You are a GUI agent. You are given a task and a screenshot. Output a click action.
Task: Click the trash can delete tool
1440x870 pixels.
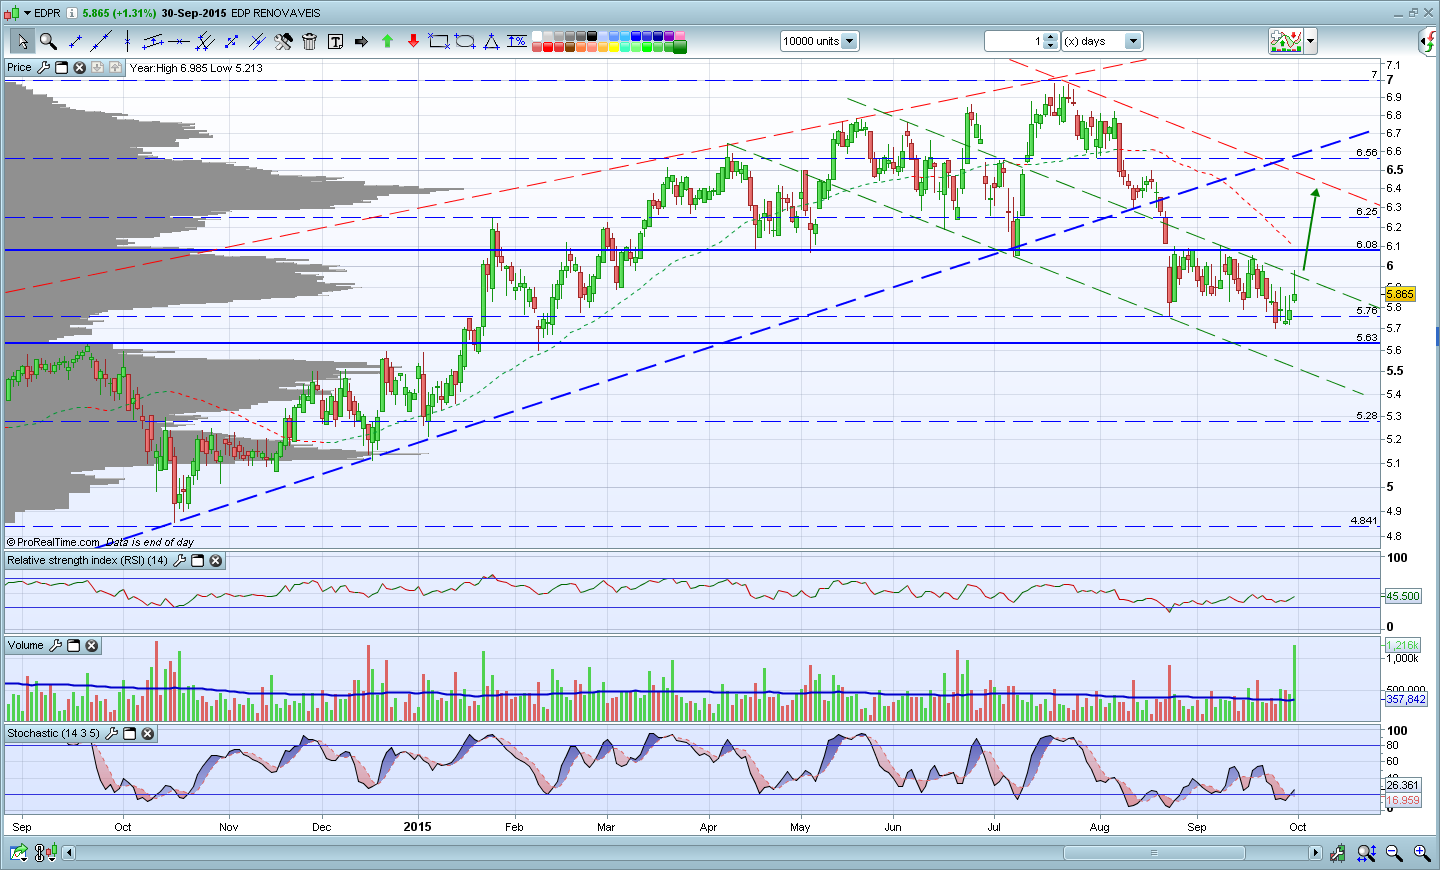(x=309, y=41)
